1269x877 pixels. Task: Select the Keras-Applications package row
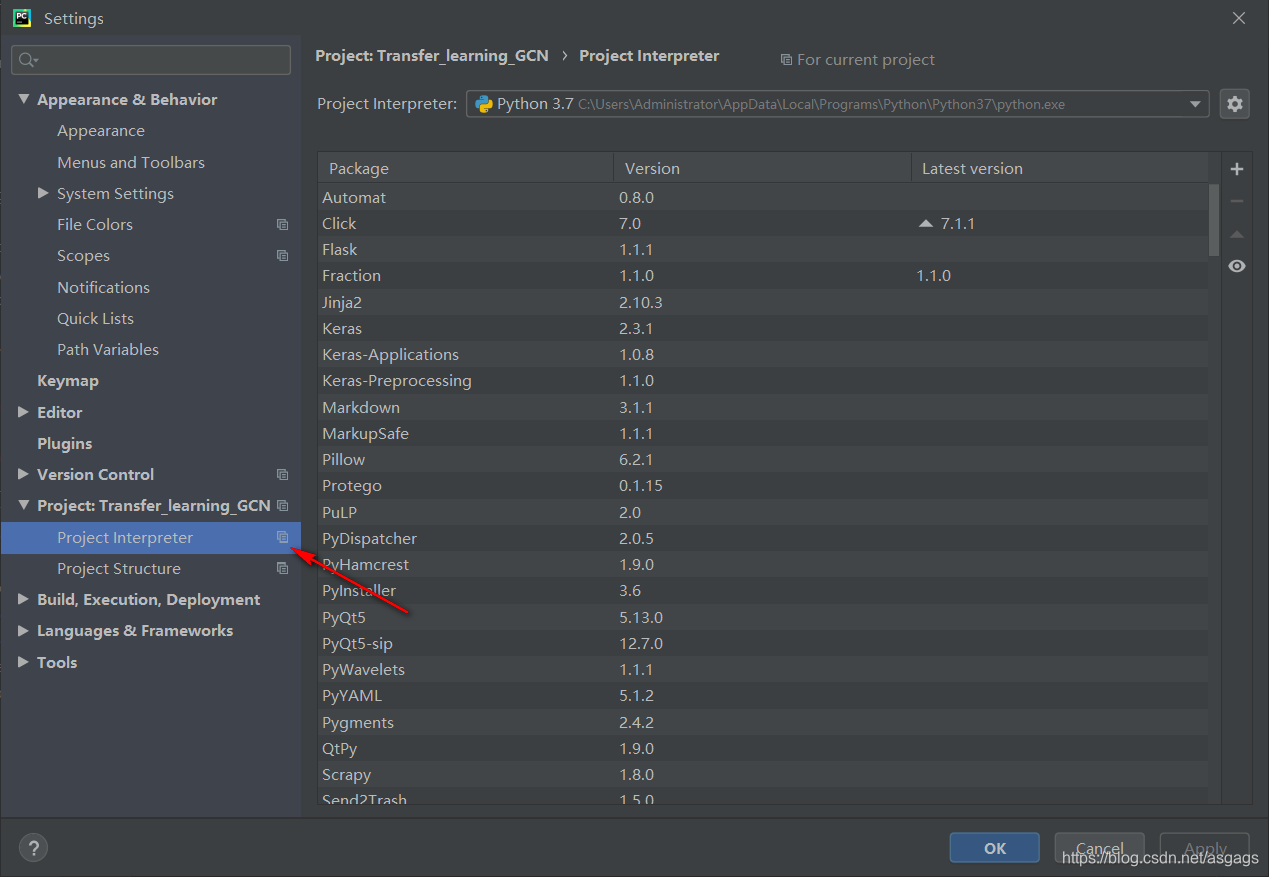[763, 355]
